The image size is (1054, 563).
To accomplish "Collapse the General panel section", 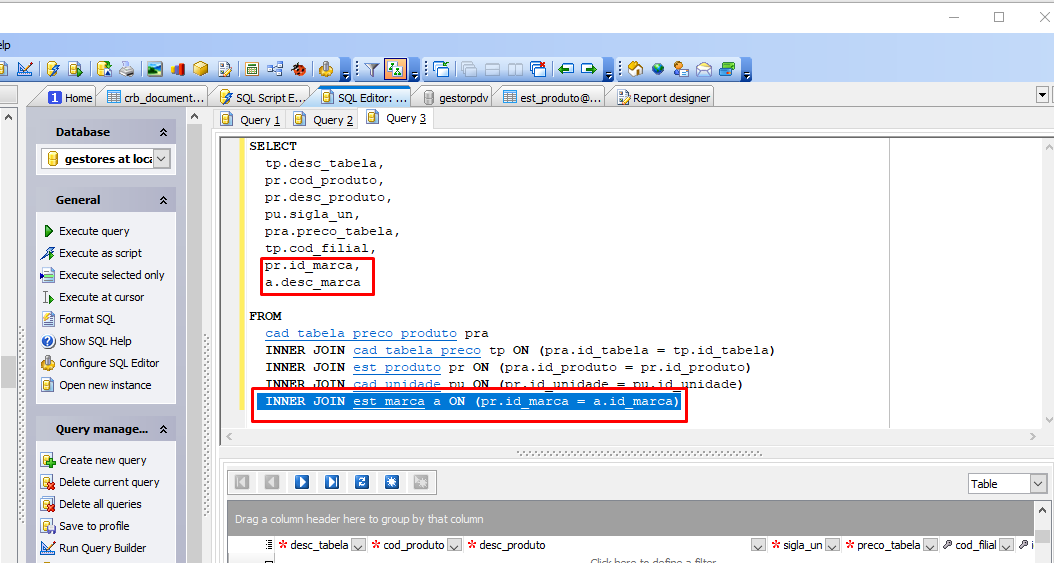I will (x=163, y=200).
